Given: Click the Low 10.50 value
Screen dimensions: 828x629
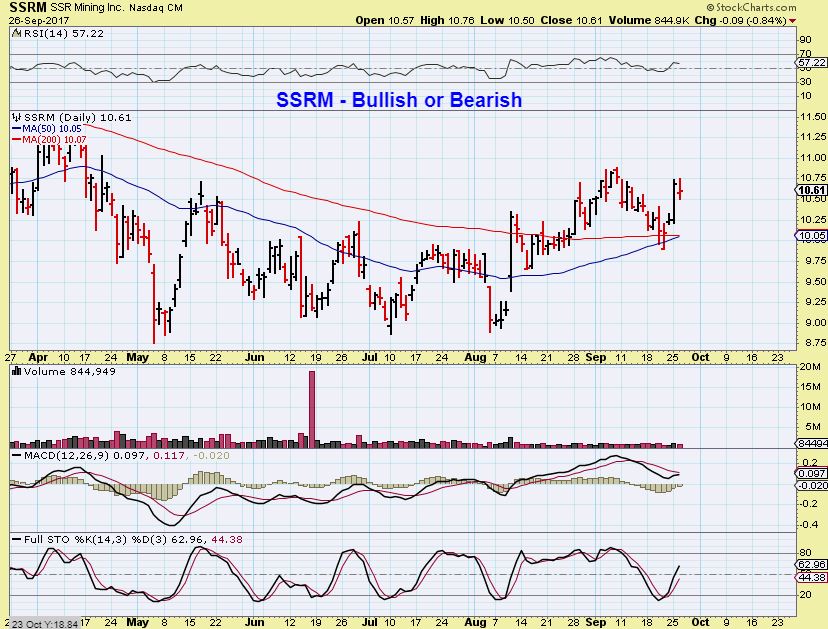Looking at the screenshot, I should tap(507, 21).
